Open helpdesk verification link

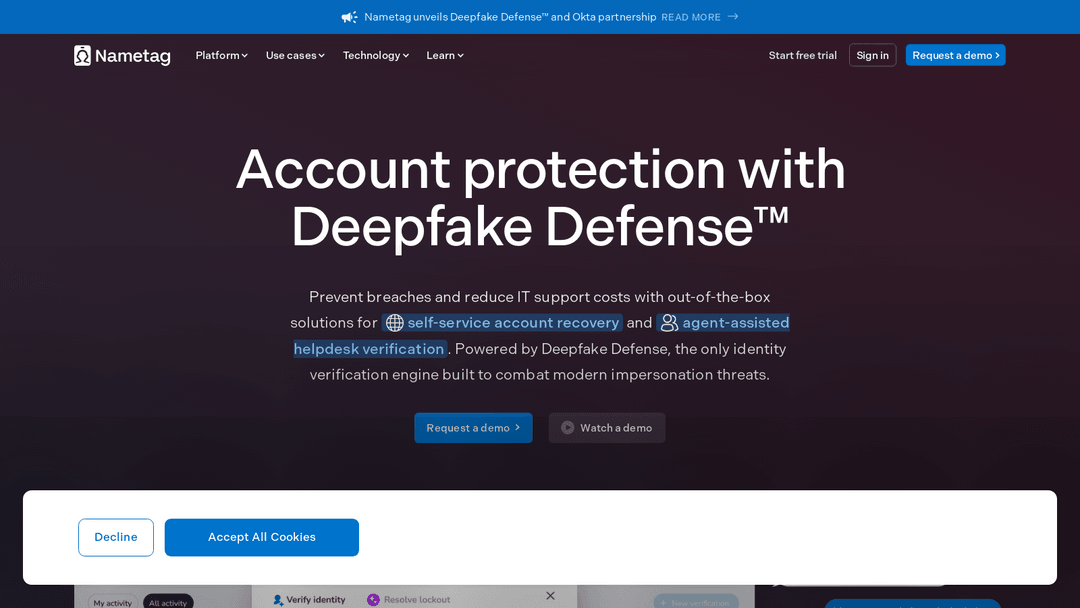369,349
